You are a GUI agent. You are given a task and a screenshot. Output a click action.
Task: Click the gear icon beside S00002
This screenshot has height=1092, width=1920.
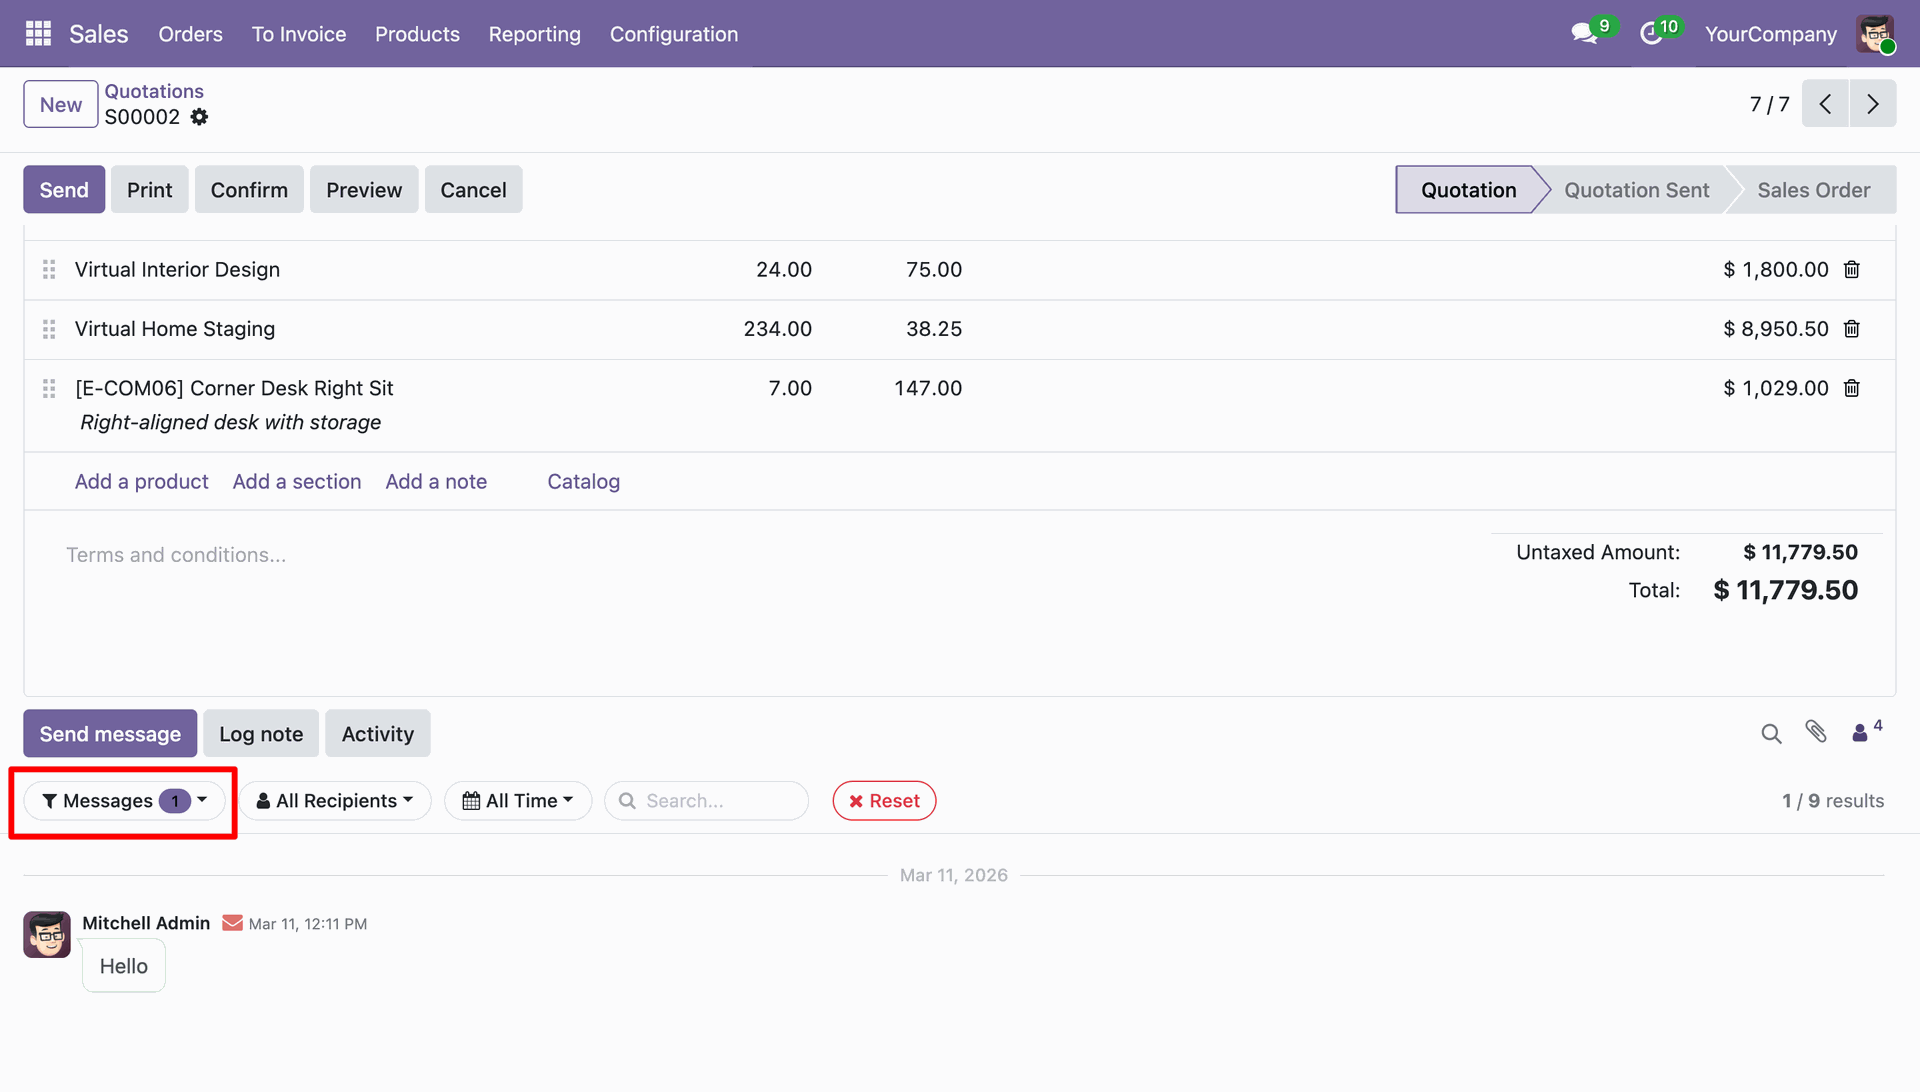click(200, 117)
